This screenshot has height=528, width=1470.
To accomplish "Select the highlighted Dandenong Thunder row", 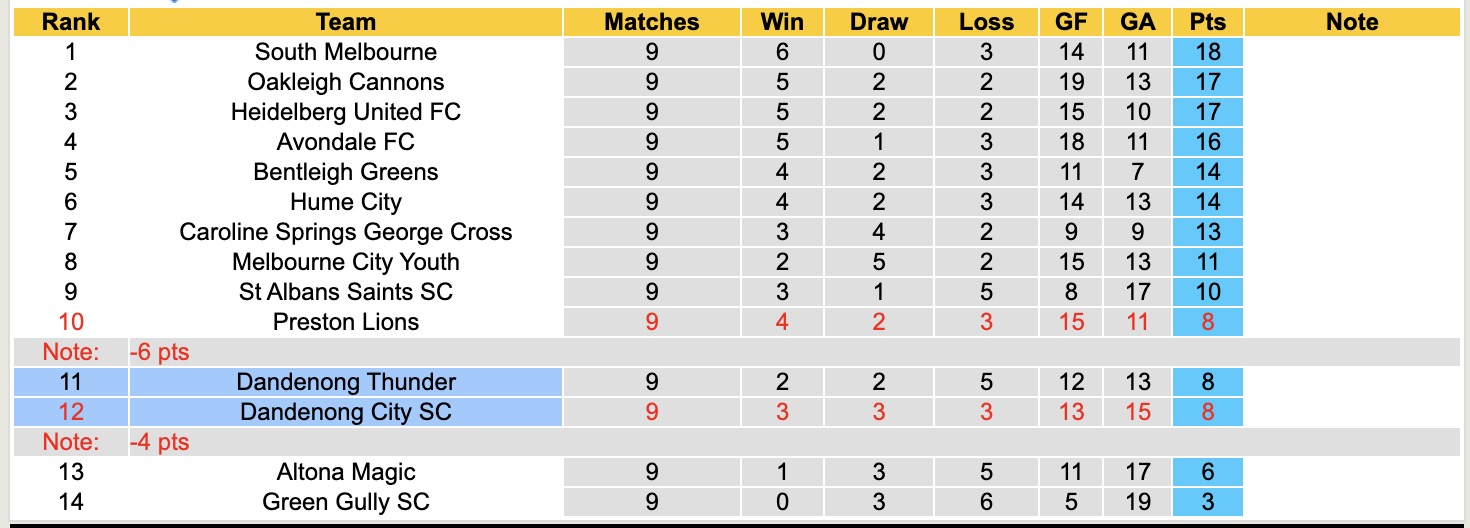I will [x=345, y=382].
